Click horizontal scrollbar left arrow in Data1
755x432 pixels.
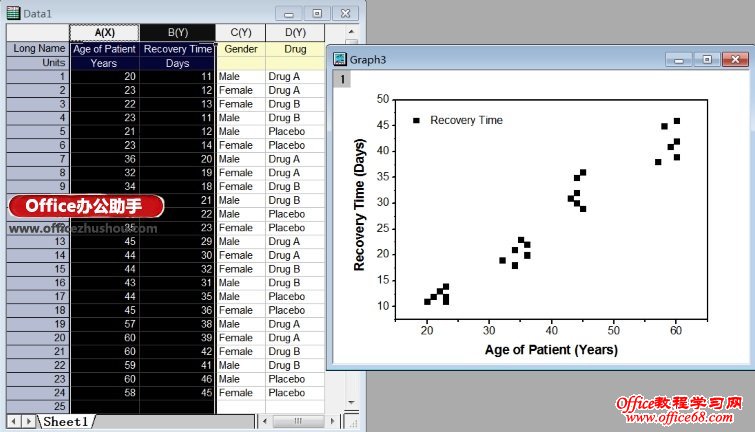click(x=264, y=421)
